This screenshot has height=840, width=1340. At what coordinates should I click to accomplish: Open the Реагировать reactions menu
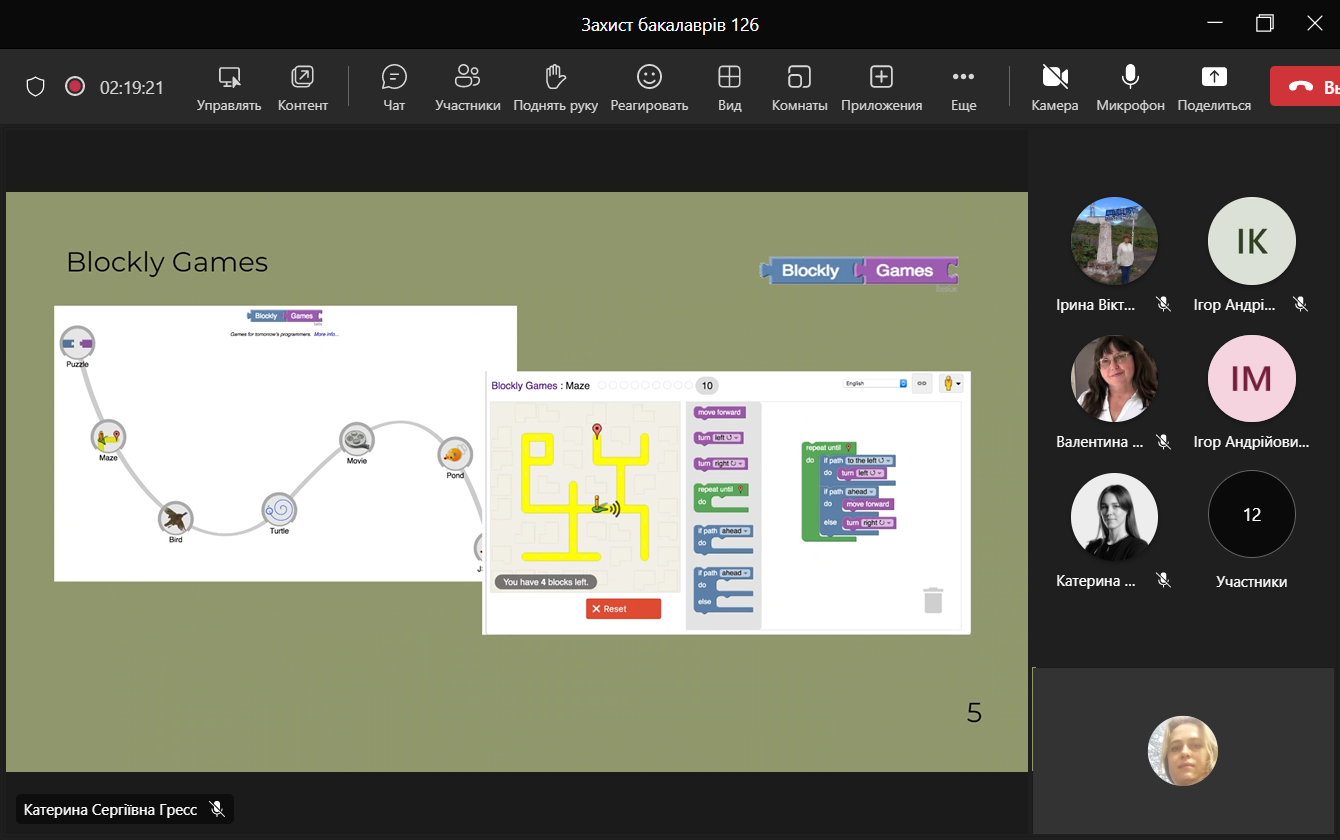pos(649,86)
